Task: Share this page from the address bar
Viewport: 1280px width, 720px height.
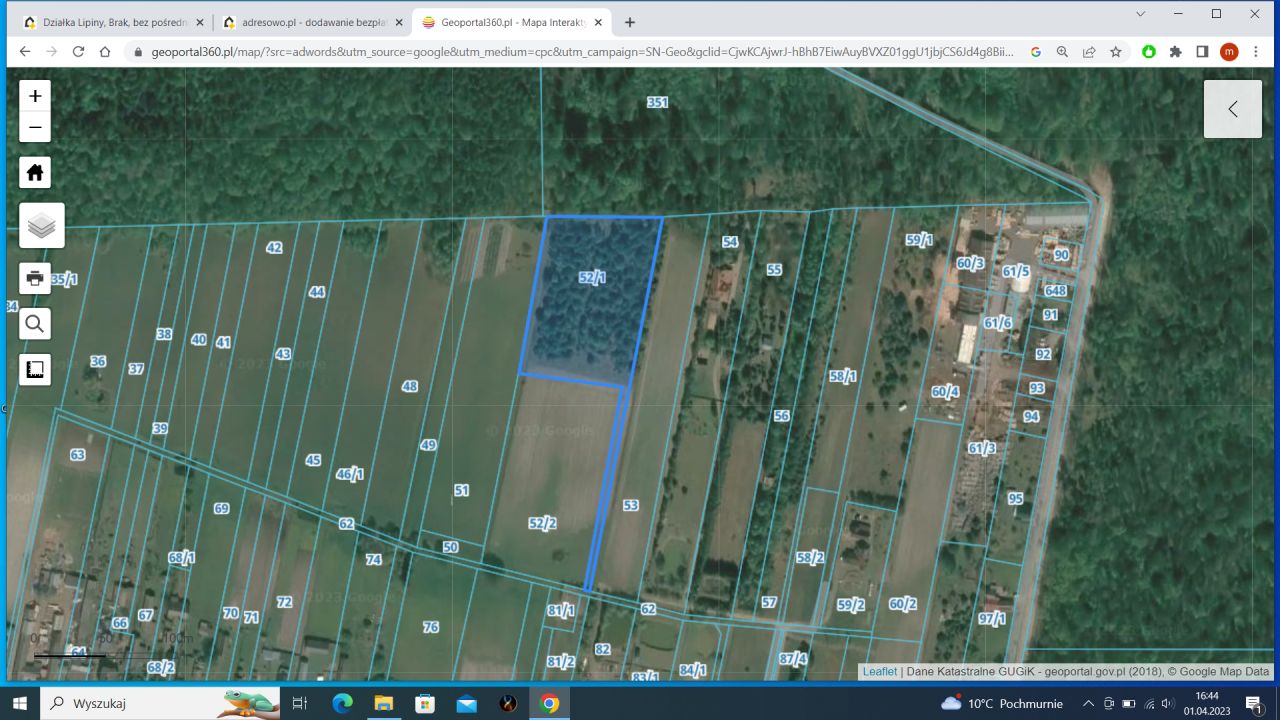Action: 1089,52
